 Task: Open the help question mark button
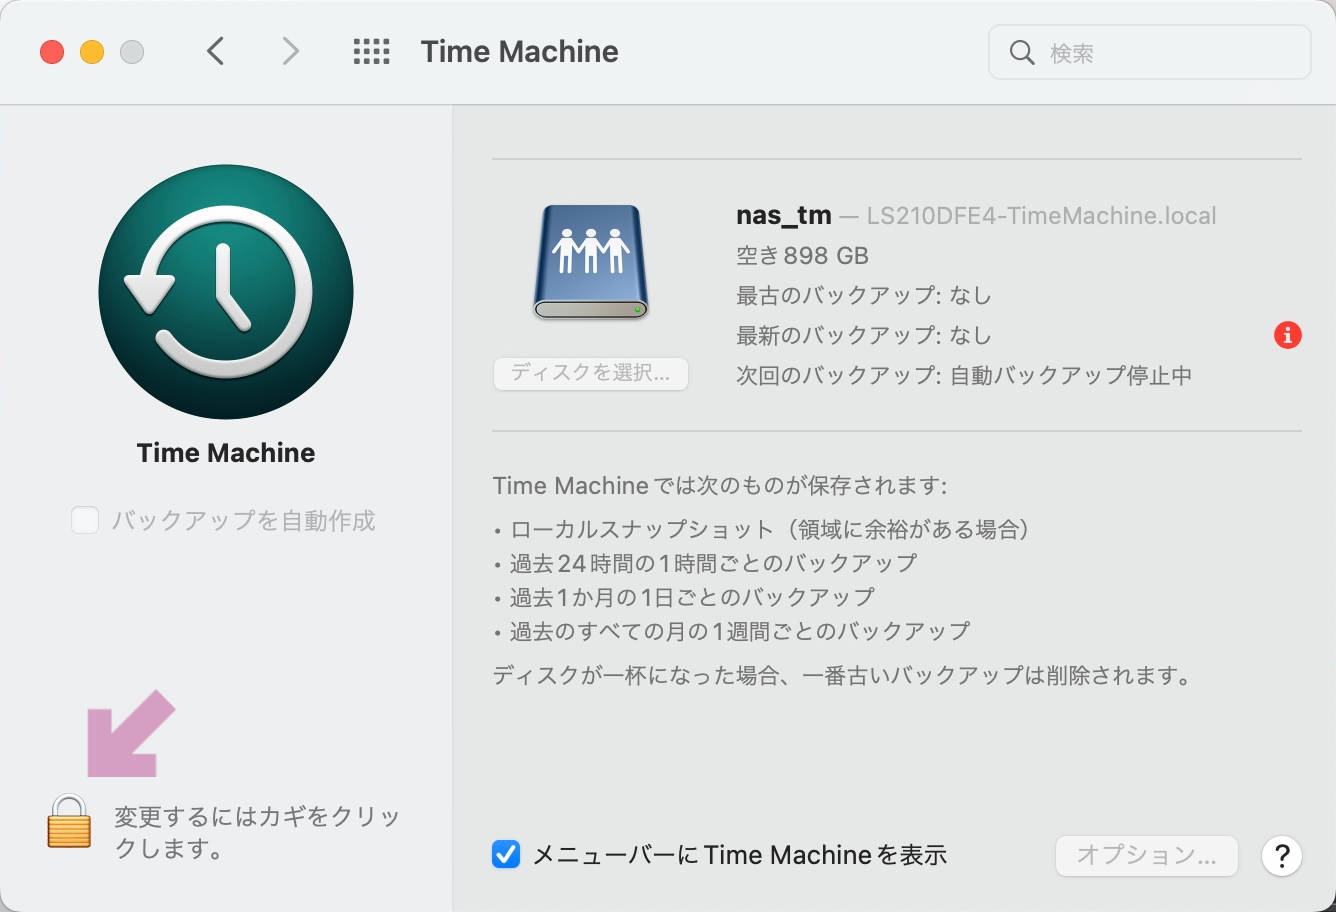(1283, 856)
